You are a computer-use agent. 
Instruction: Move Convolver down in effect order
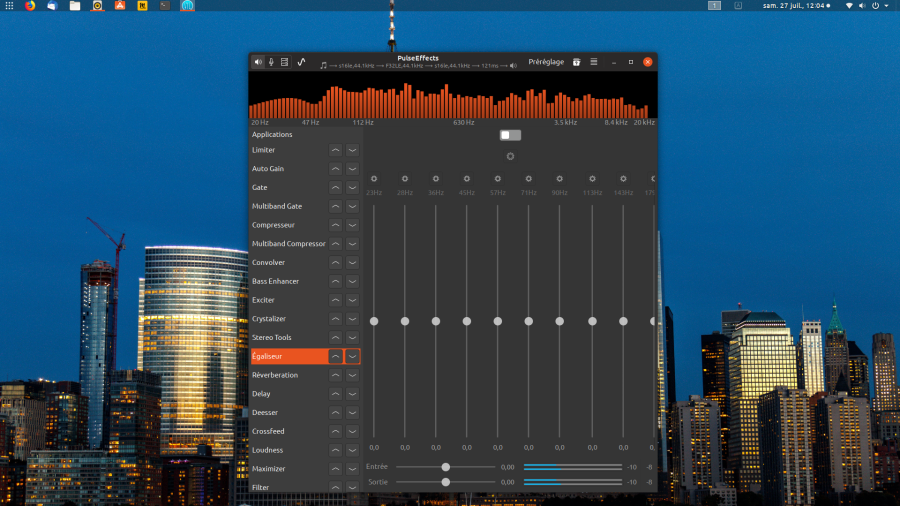[x=352, y=263]
